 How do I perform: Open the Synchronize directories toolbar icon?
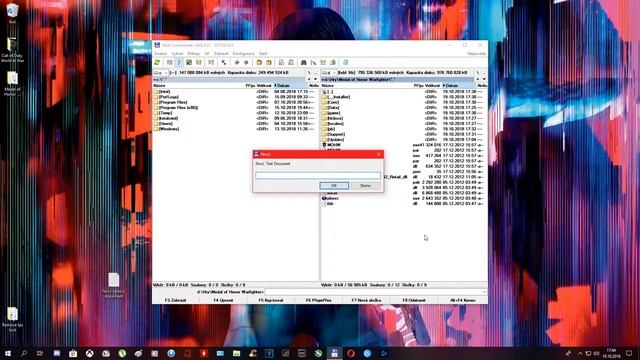(x=323, y=62)
